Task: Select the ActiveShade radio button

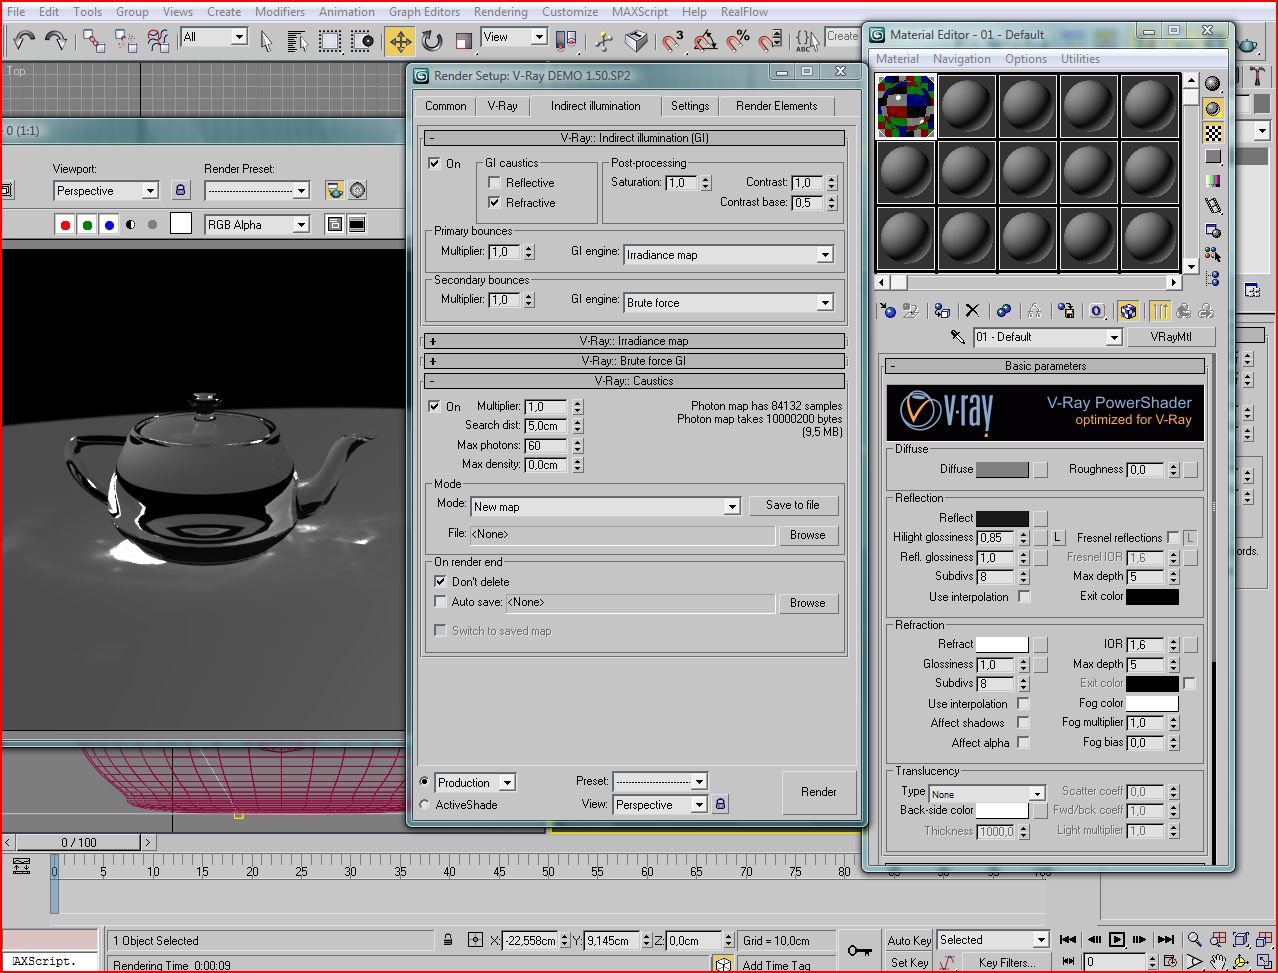Action: pyautogui.click(x=425, y=804)
